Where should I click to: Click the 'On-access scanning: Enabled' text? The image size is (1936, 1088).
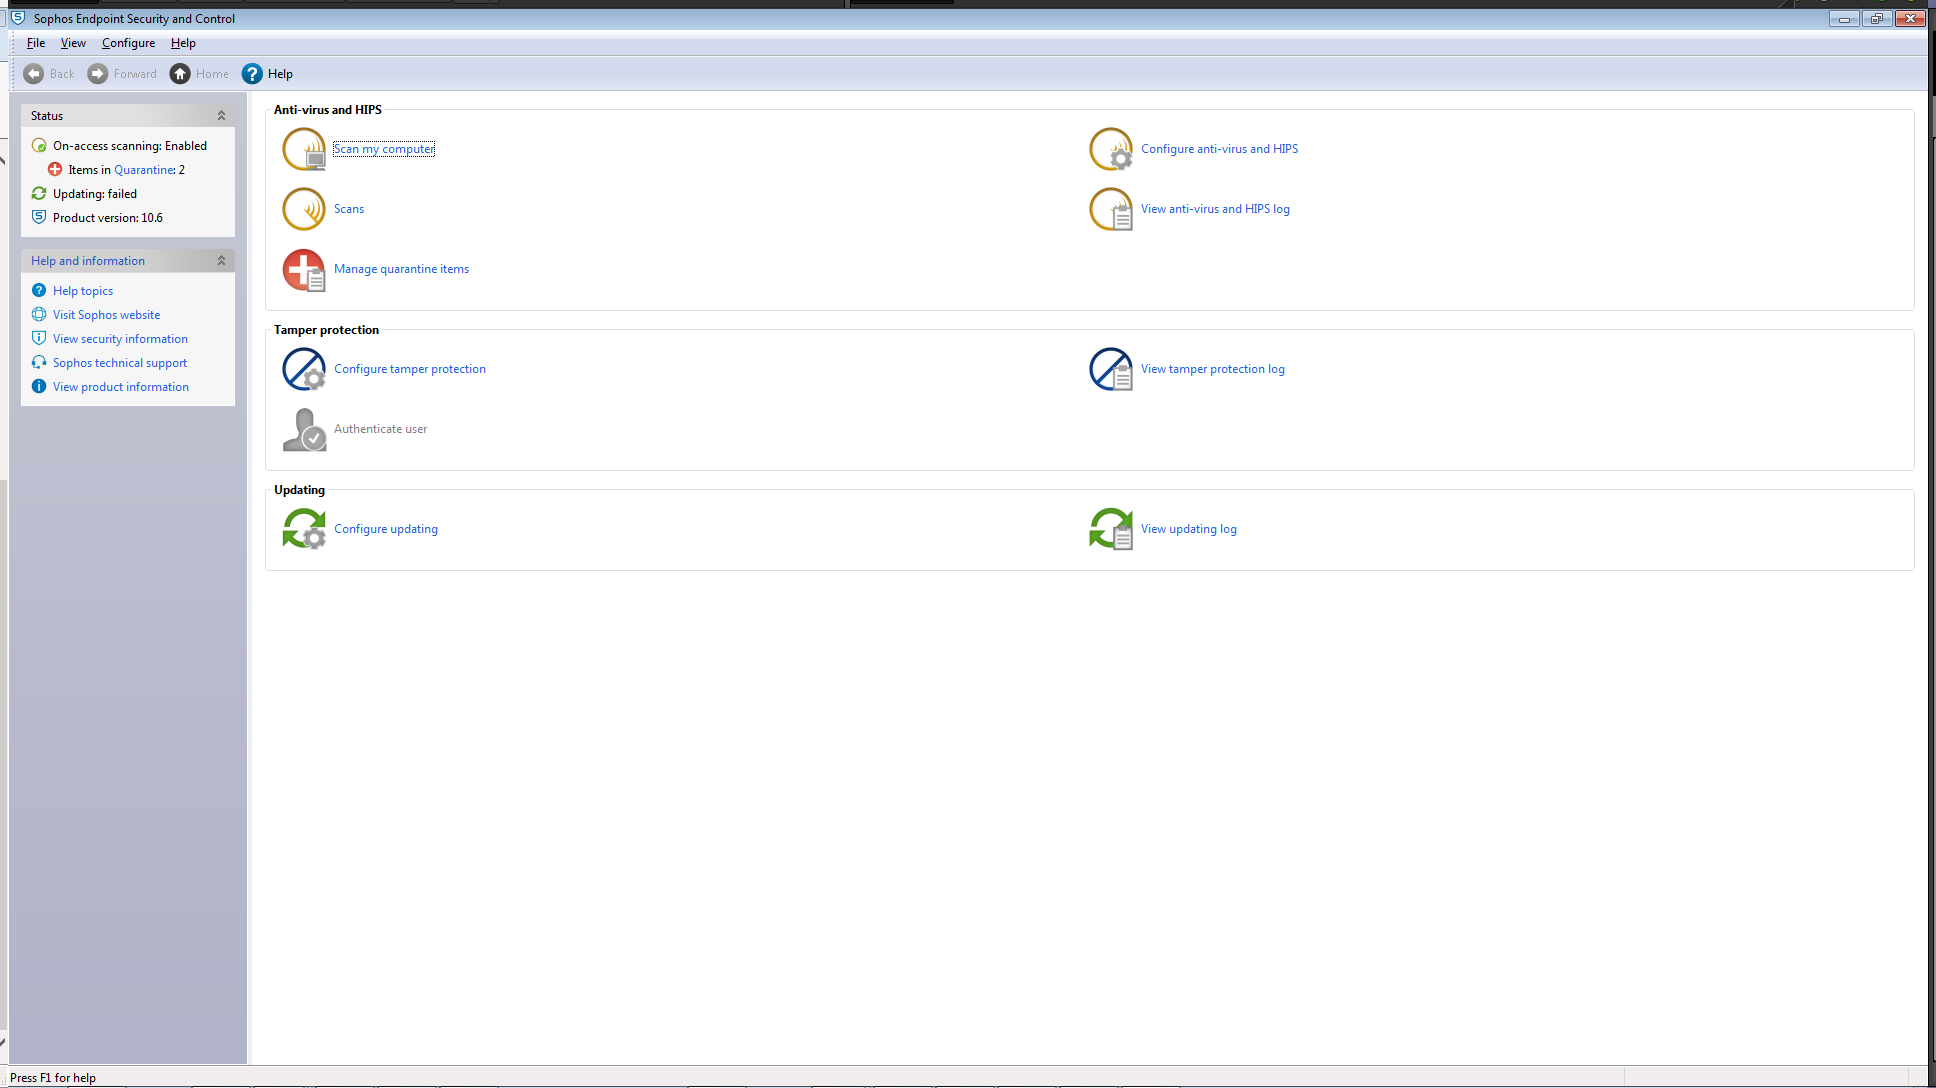[130, 146]
